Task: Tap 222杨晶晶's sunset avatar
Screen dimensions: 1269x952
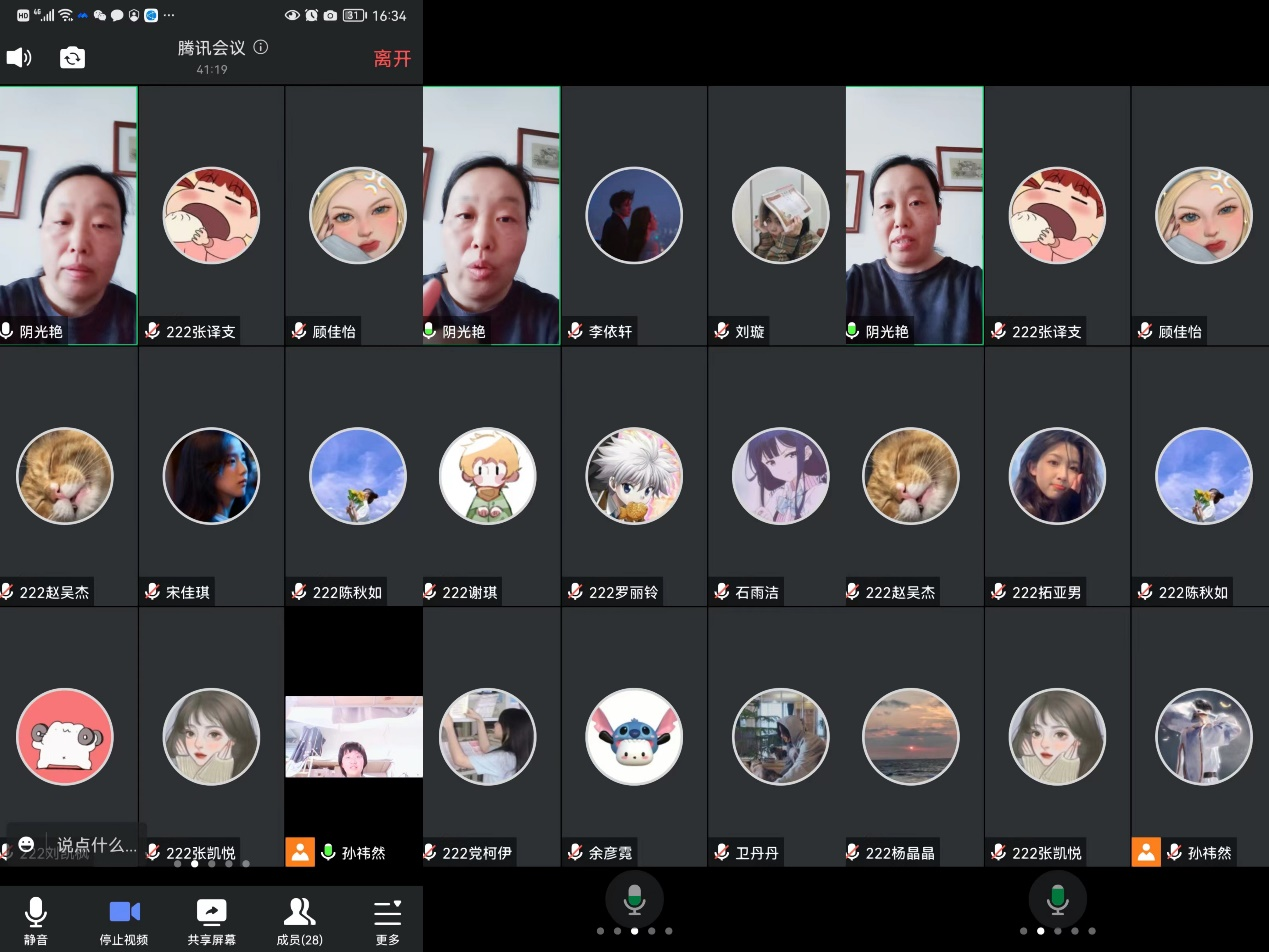Action: coord(910,737)
